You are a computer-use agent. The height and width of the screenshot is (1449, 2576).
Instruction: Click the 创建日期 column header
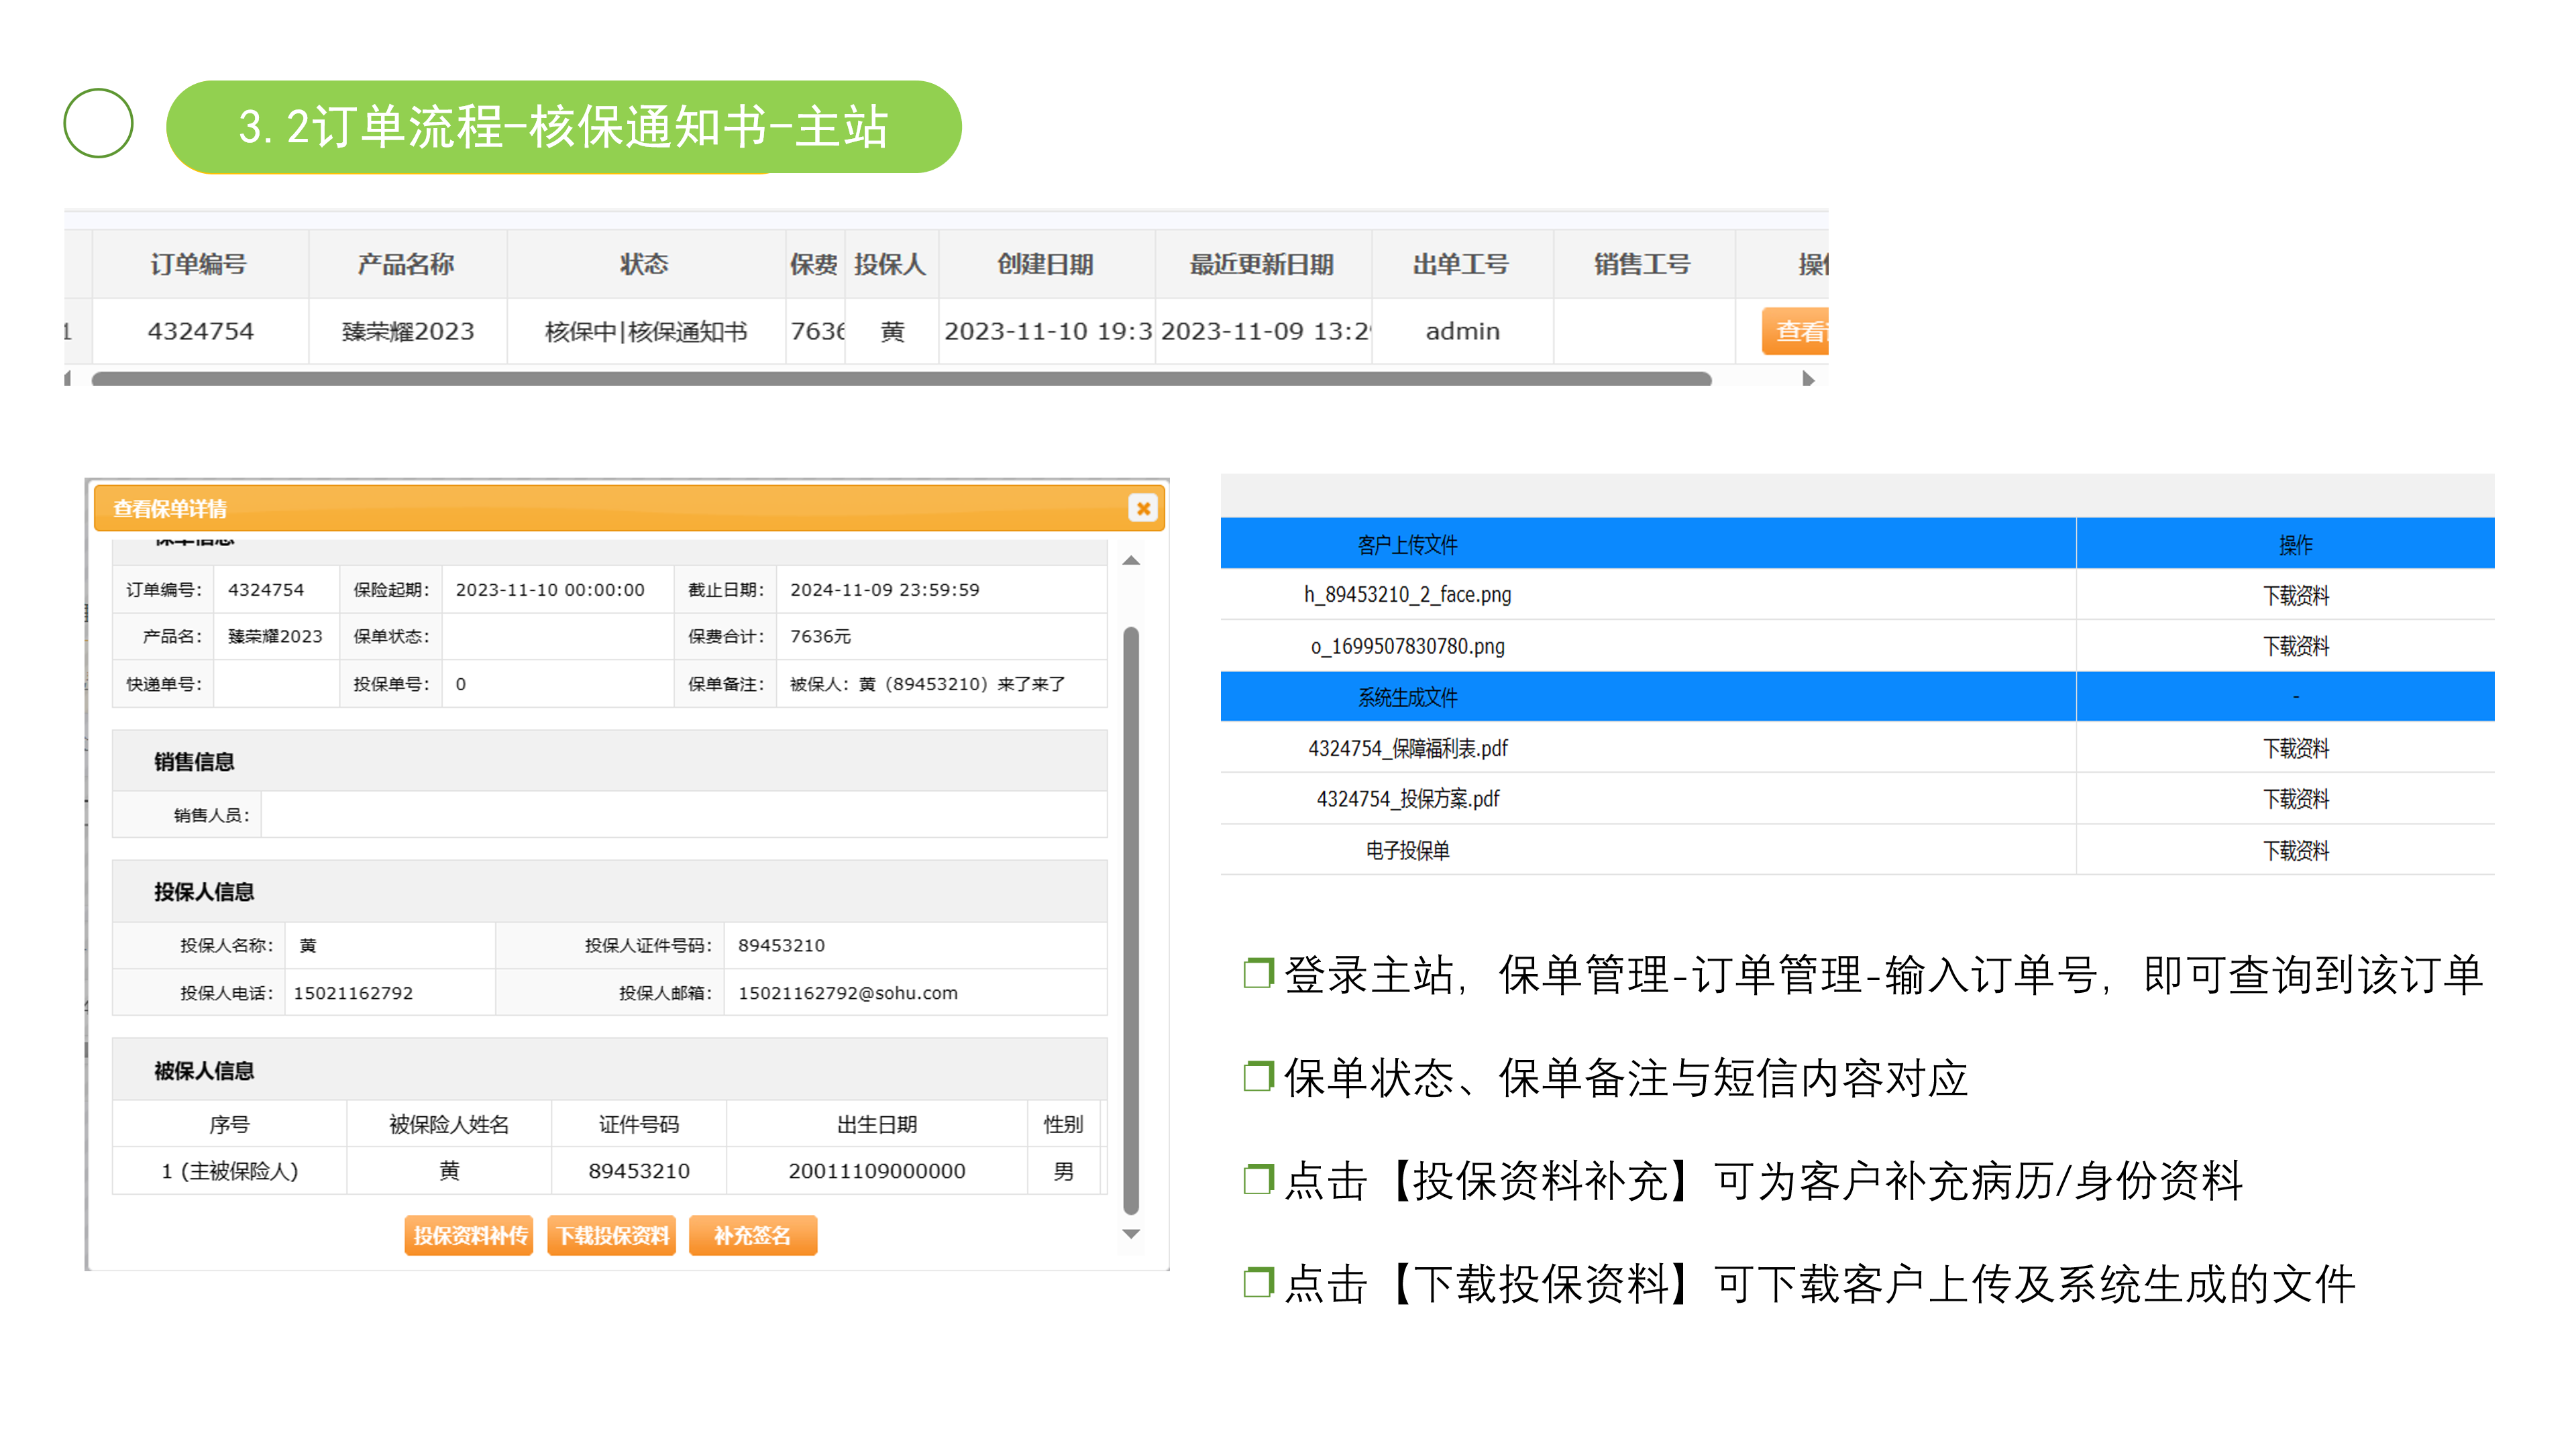(x=1045, y=264)
